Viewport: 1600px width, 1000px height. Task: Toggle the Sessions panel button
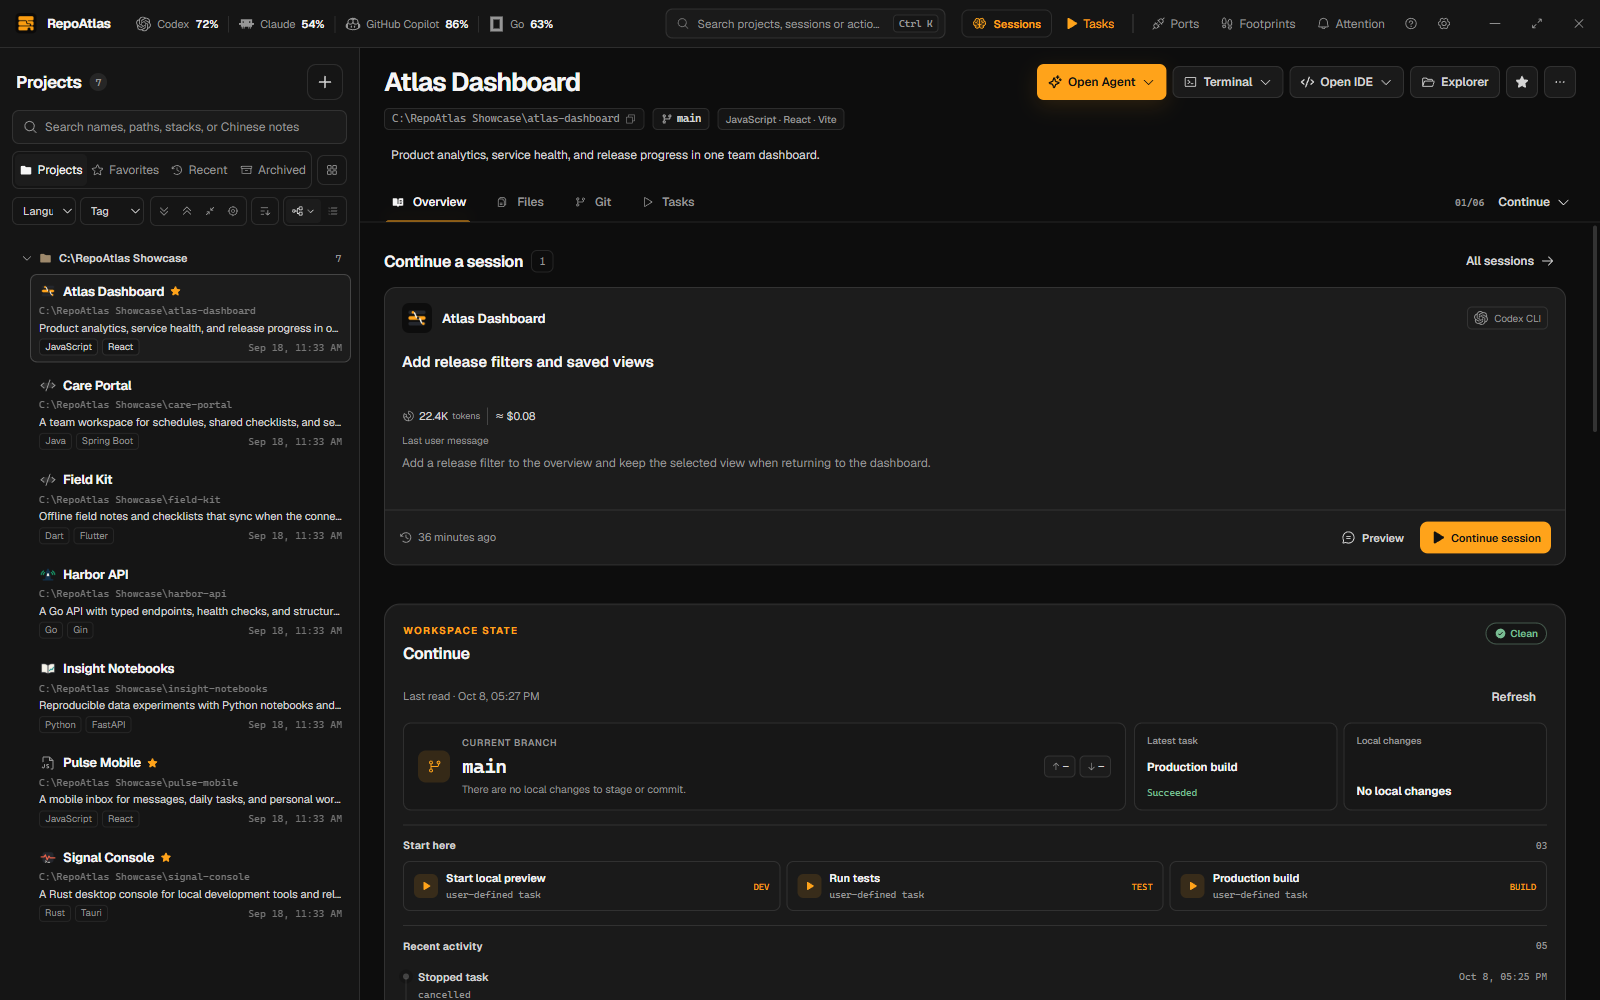point(1006,24)
